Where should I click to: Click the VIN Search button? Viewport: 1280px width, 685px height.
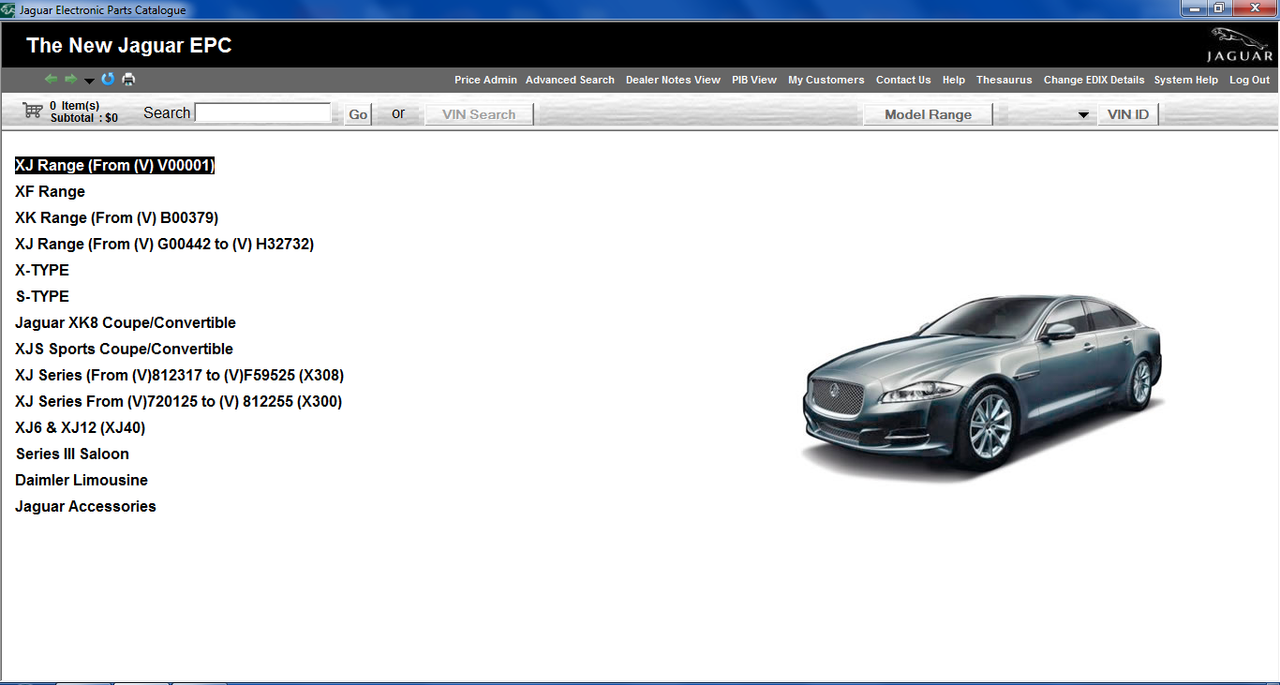(479, 114)
